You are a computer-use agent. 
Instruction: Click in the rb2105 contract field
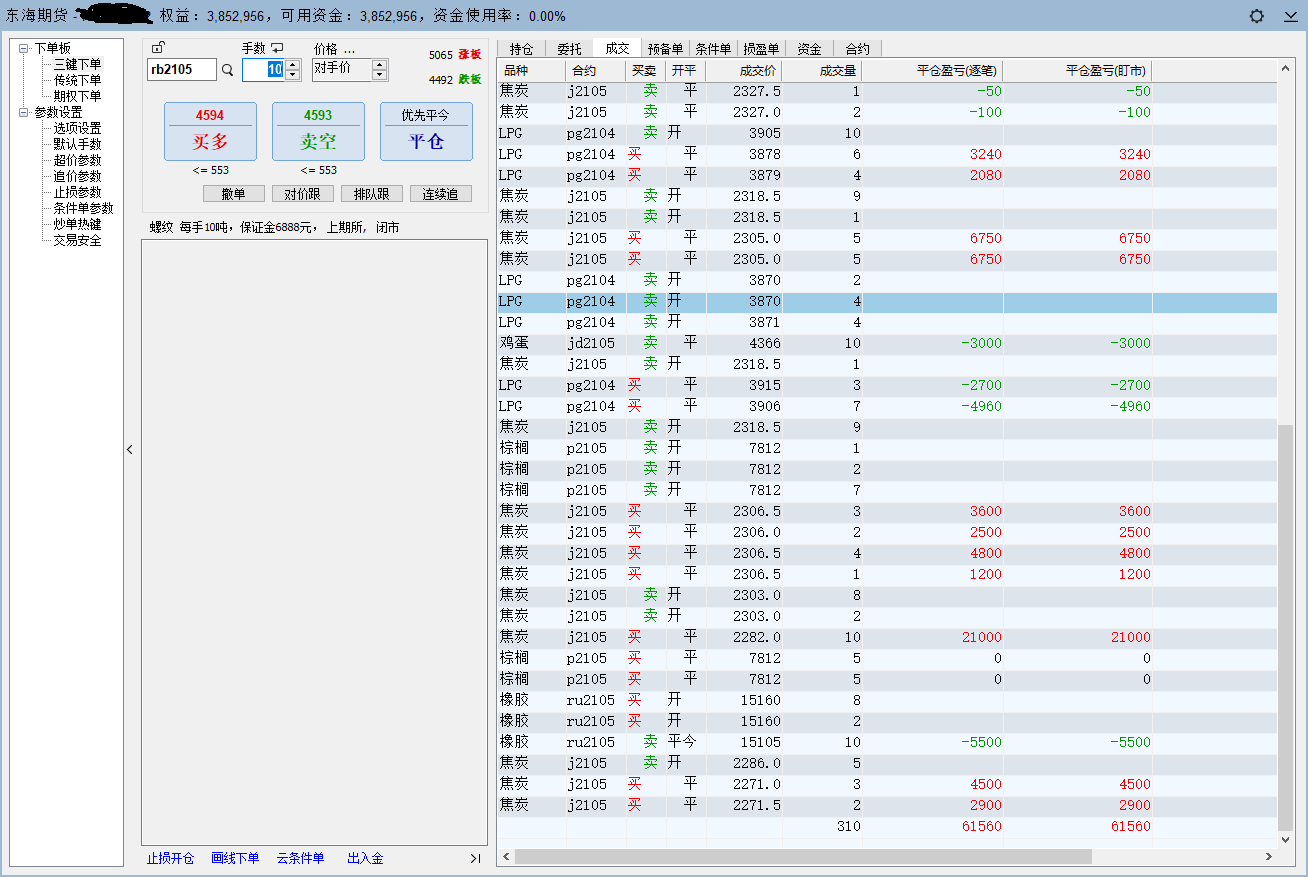click(x=181, y=69)
